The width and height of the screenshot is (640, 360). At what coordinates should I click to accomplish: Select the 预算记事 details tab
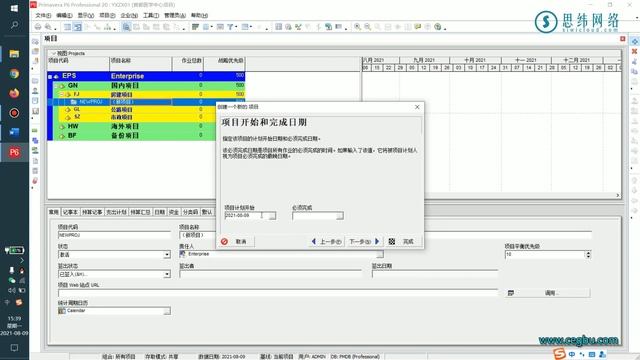[x=92, y=212]
